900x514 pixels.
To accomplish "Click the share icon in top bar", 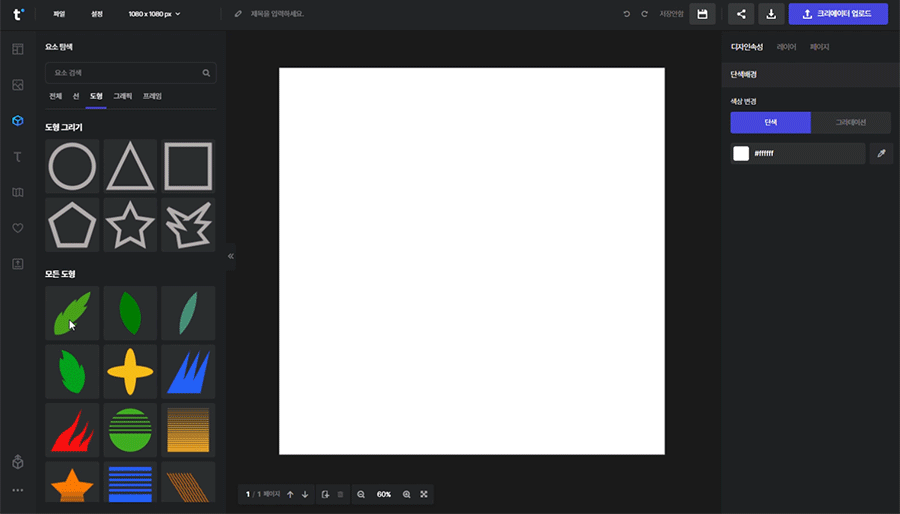I will click(741, 14).
